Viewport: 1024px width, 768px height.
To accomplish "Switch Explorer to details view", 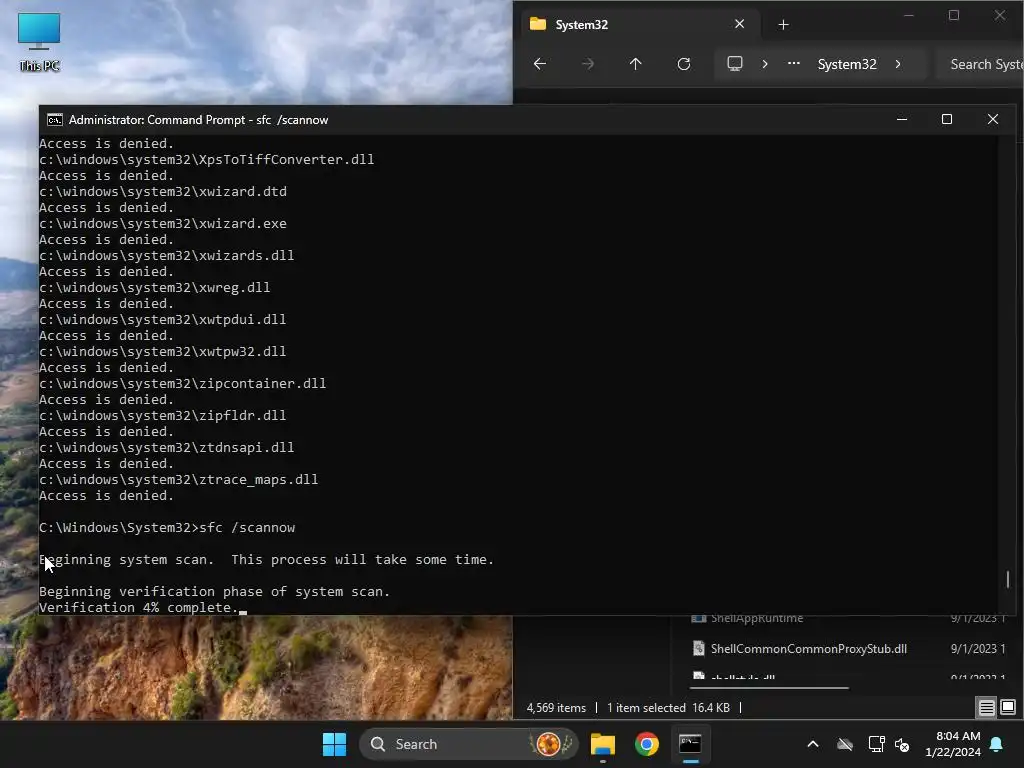I will 987,707.
